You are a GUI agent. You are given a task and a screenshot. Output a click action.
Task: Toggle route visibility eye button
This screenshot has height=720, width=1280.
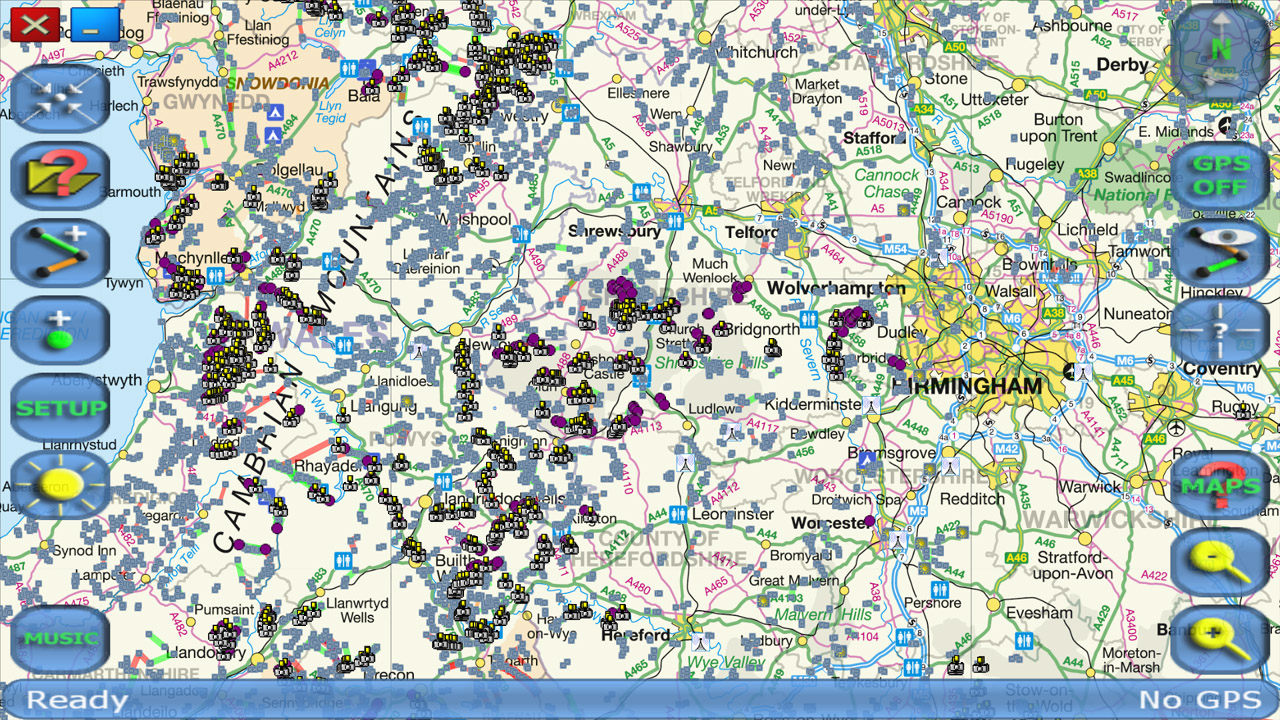point(1220,253)
